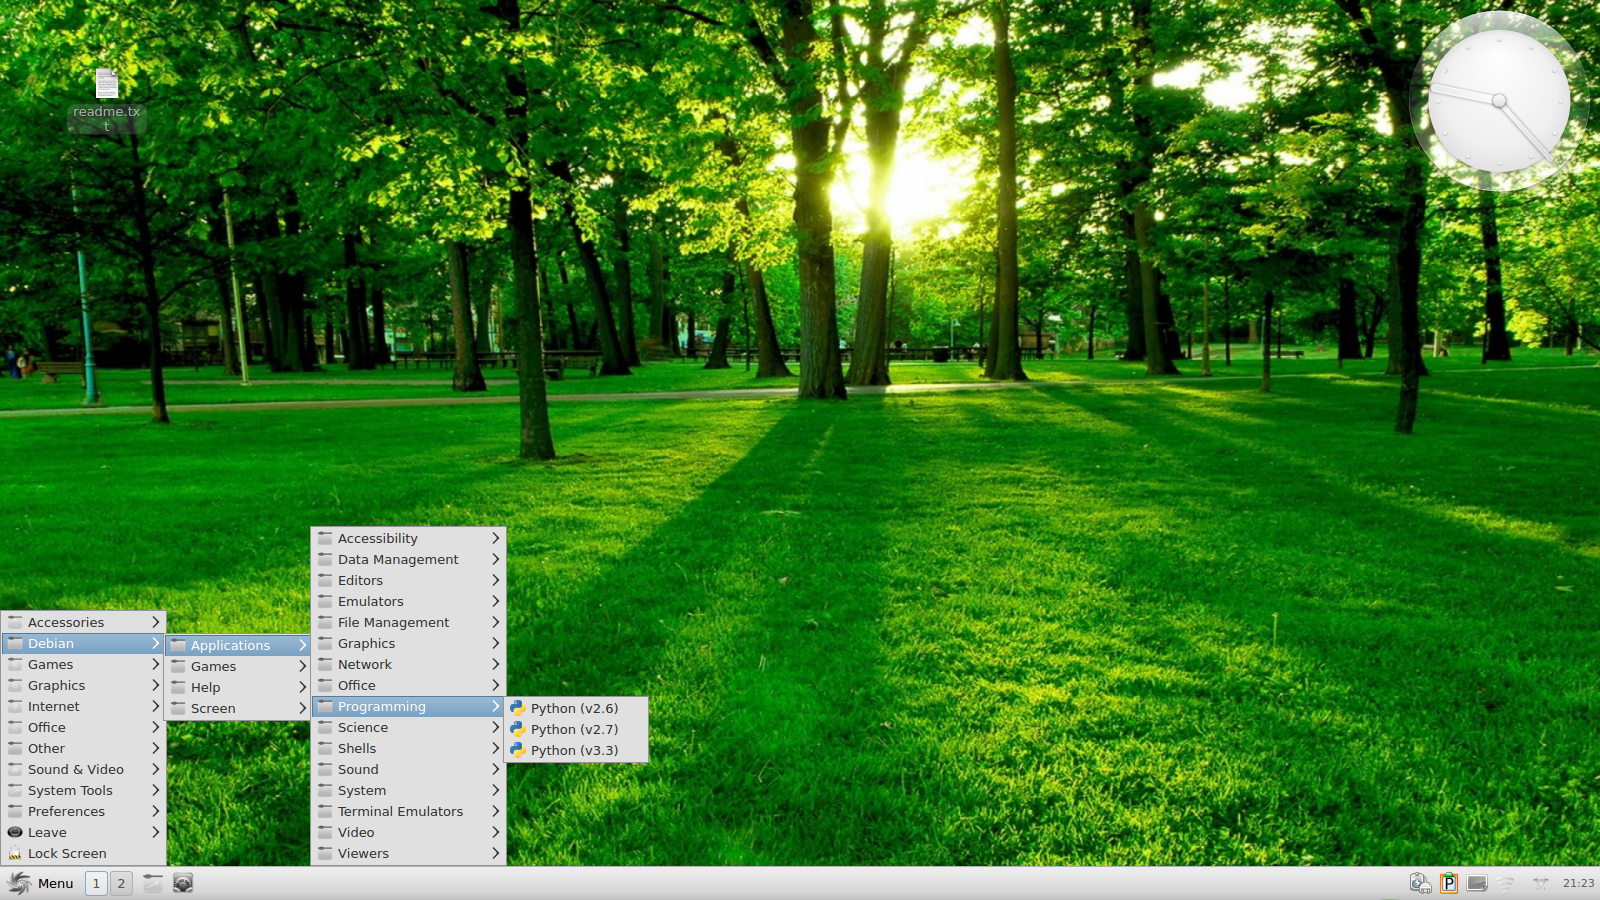Open the Programming submenu
Image resolution: width=1600 pixels, height=900 pixels.
click(383, 706)
